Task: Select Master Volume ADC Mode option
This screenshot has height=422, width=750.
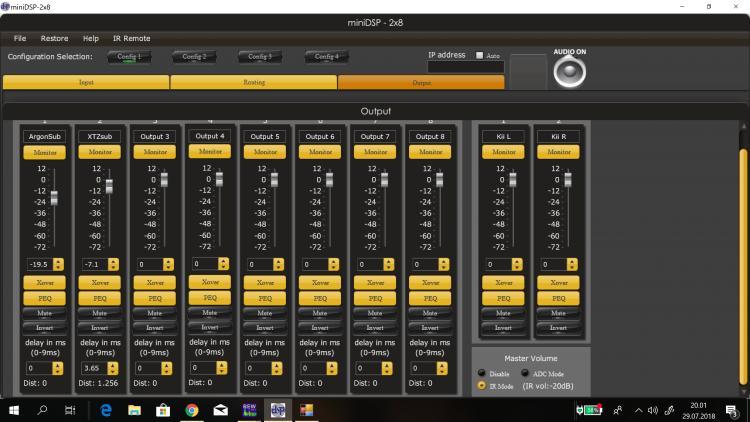Action: click(525, 373)
